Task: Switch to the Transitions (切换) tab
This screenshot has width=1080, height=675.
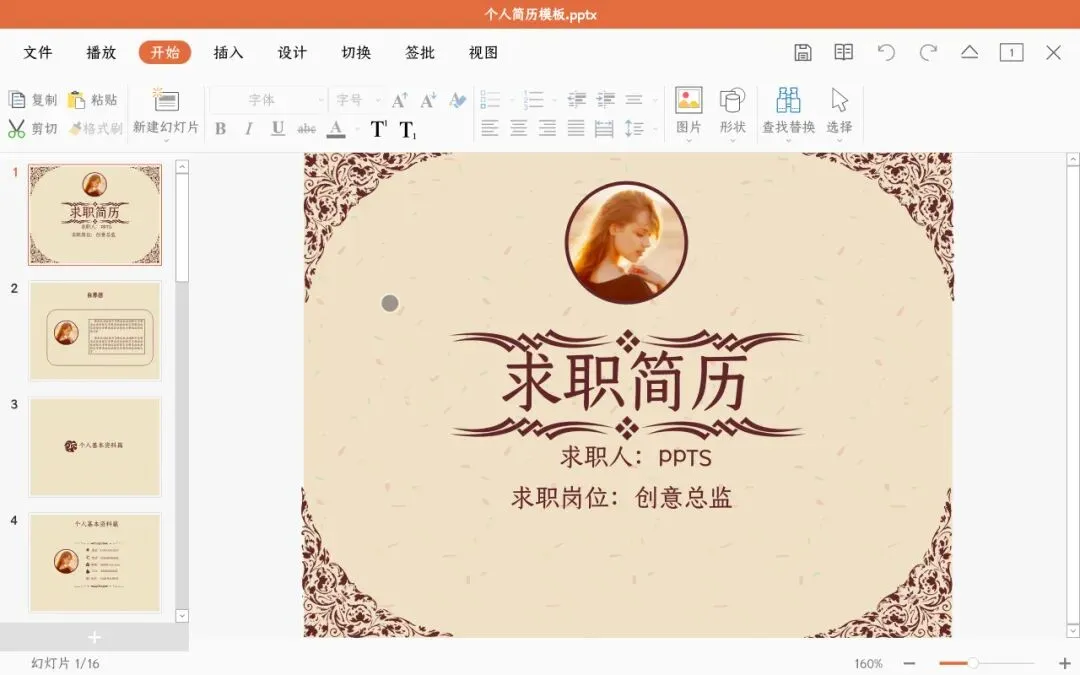Action: click(x=356, y=52)
